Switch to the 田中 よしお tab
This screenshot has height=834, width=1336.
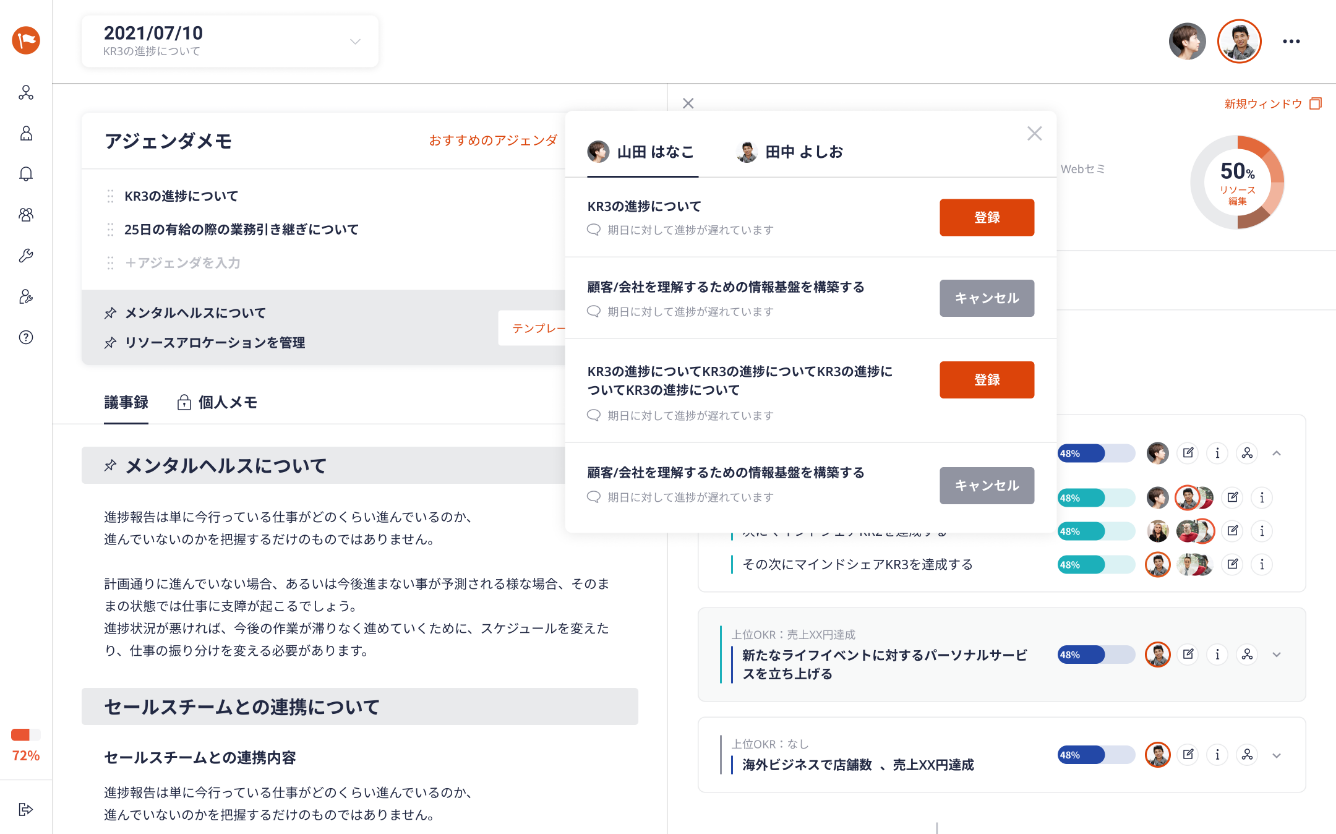[790, 152]
